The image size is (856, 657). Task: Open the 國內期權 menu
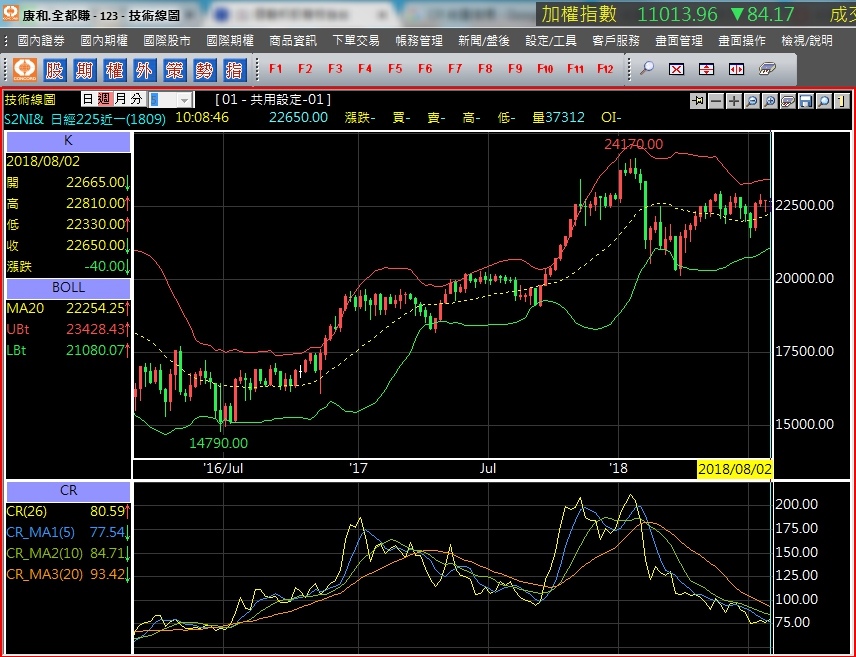104,40
